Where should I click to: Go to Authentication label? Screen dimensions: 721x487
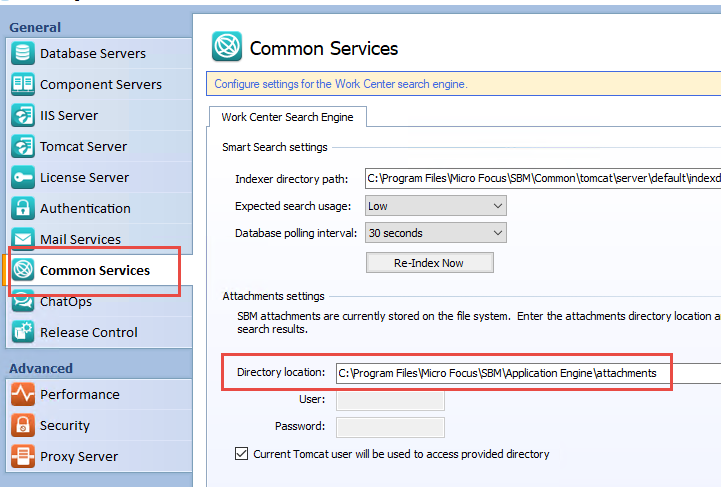(x=85, y=208)
